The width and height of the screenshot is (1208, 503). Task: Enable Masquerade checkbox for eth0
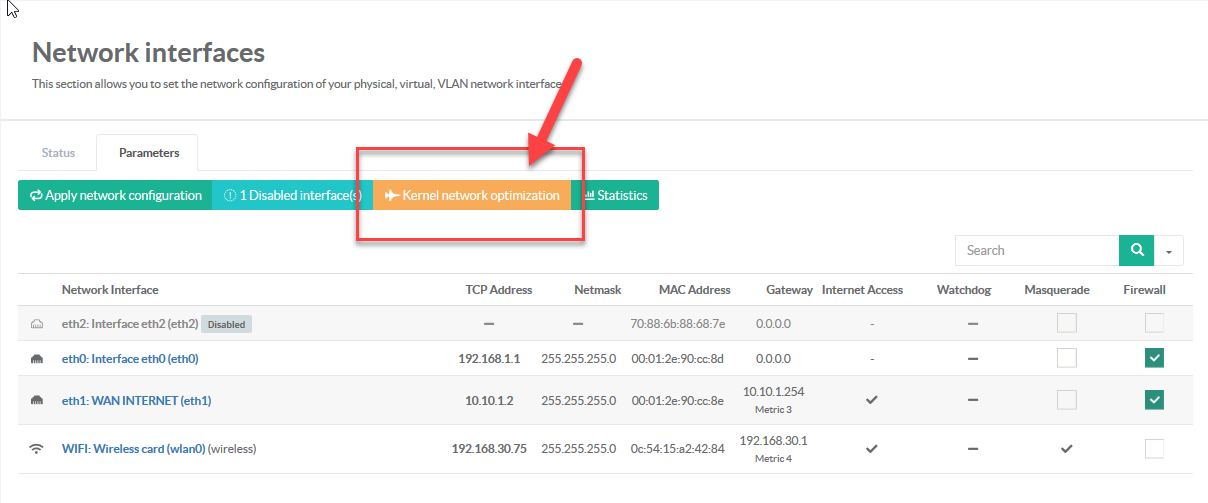1067,358
